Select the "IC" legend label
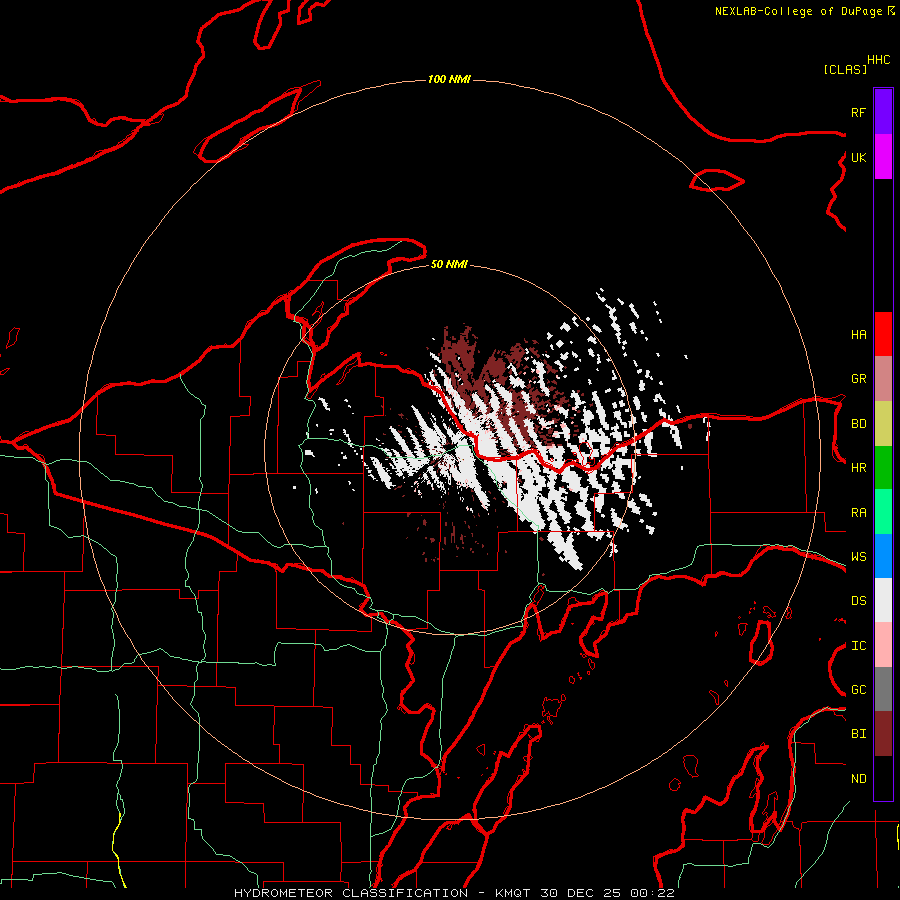900x900 pixels. 858,646
